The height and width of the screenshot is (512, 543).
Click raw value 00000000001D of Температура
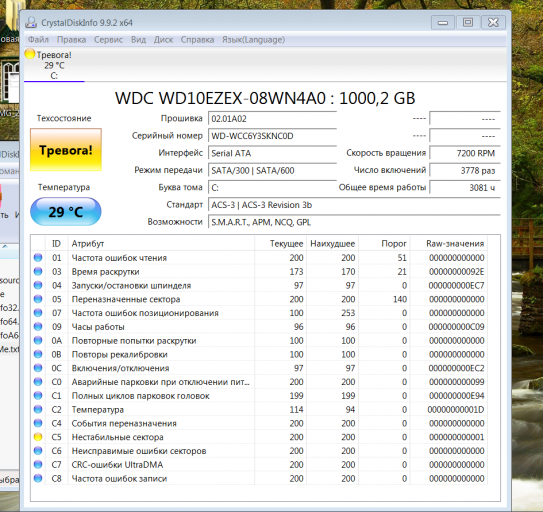[x=456, y=409]
